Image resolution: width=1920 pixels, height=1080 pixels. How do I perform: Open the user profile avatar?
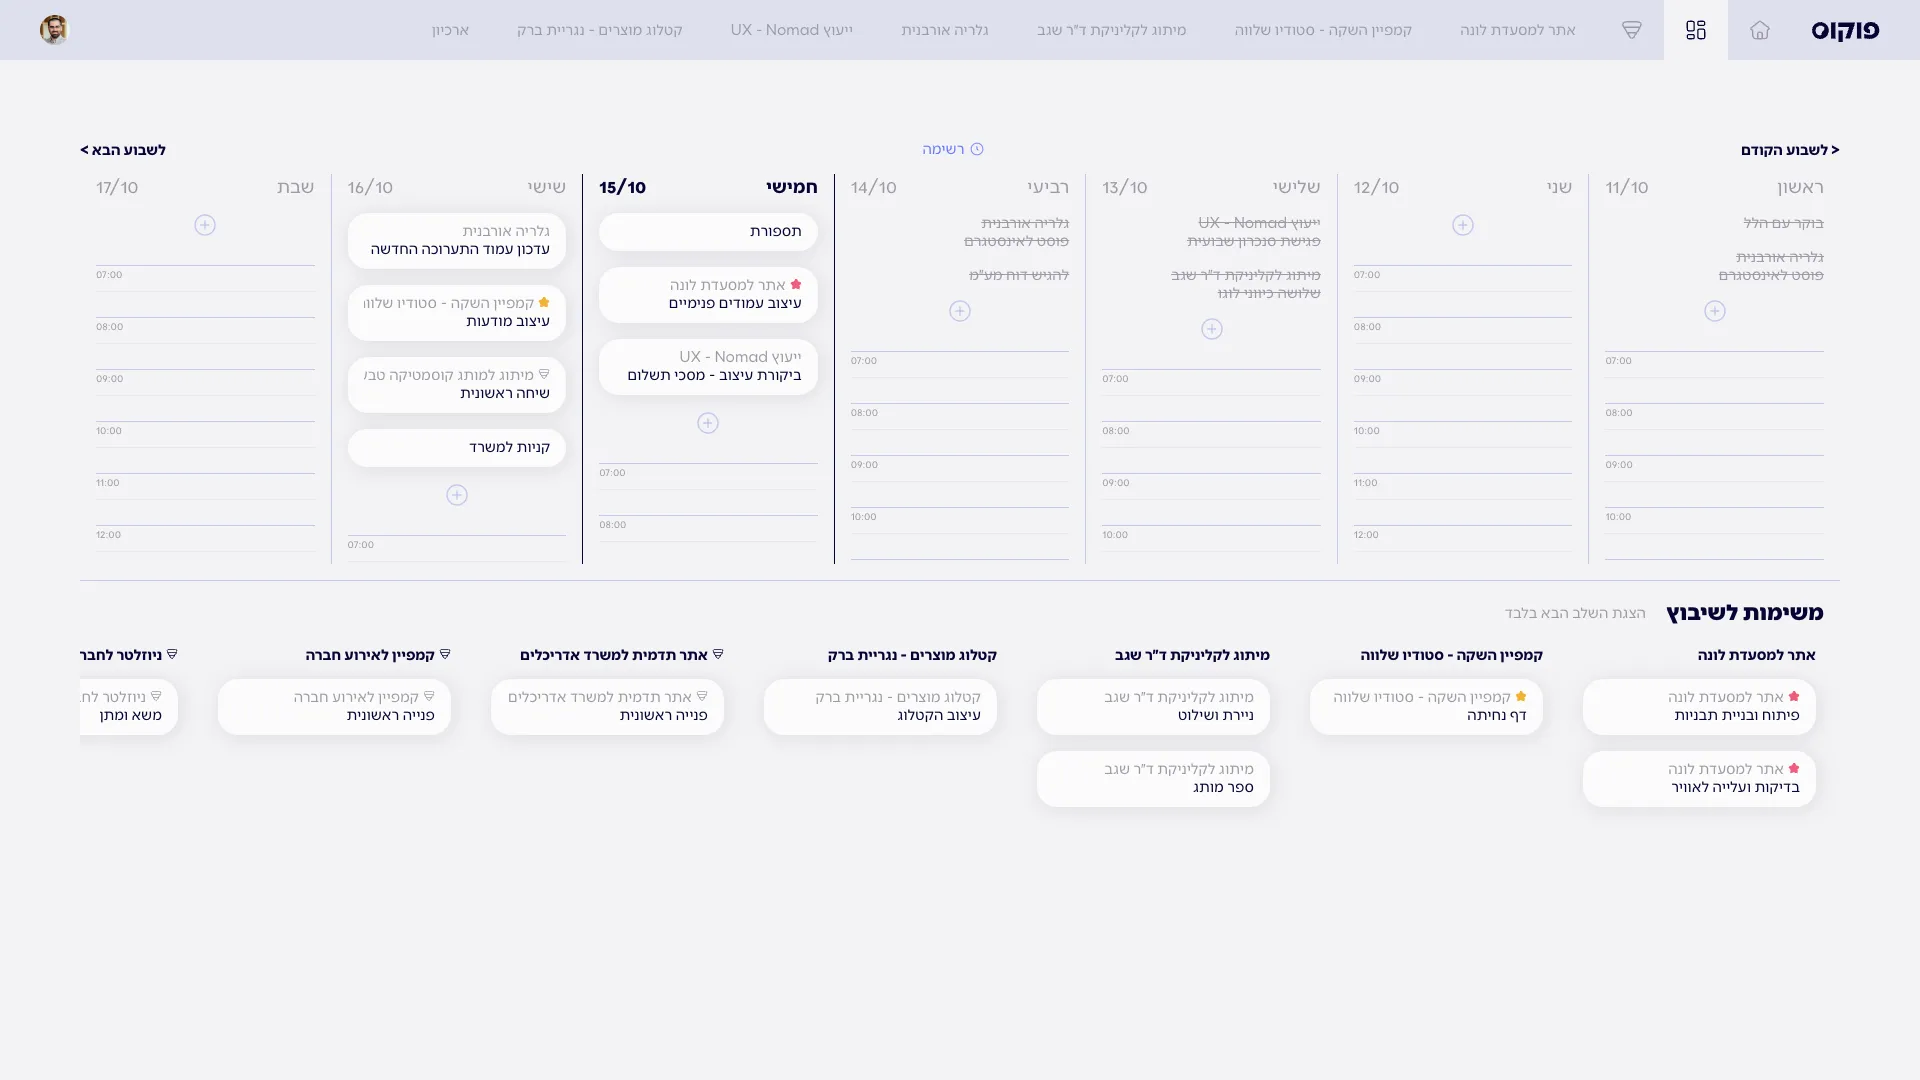tap(54, 30)
